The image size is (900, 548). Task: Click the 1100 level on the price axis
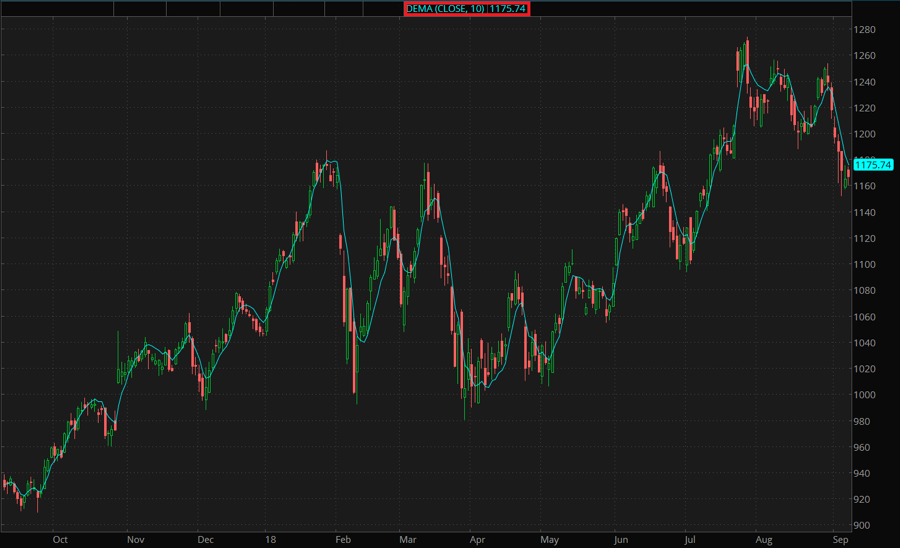click(x=864, y=265)
